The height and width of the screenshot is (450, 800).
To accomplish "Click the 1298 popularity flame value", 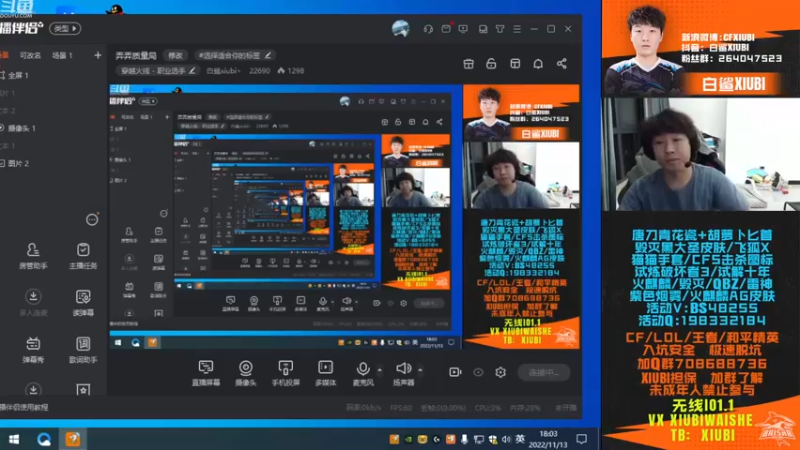I will 291,71.
